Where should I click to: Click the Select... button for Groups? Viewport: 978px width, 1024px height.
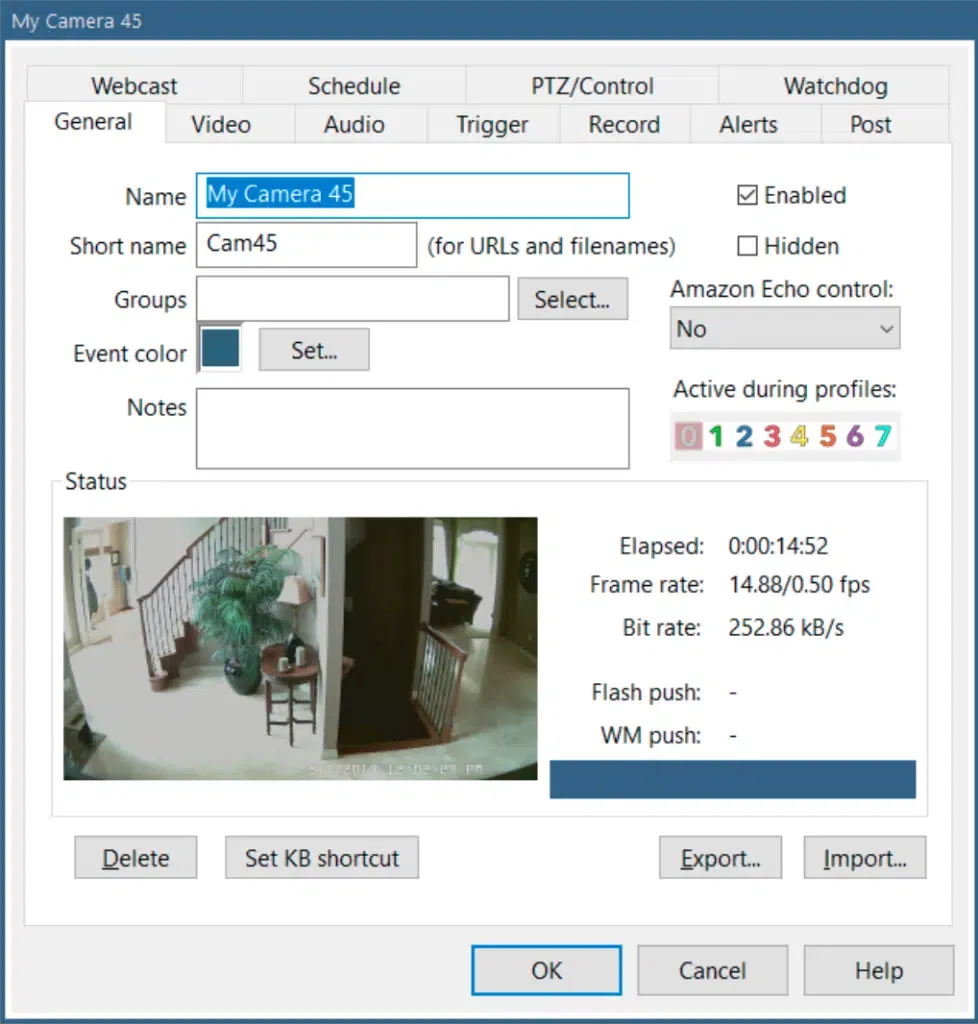click(x=572, y=300)
